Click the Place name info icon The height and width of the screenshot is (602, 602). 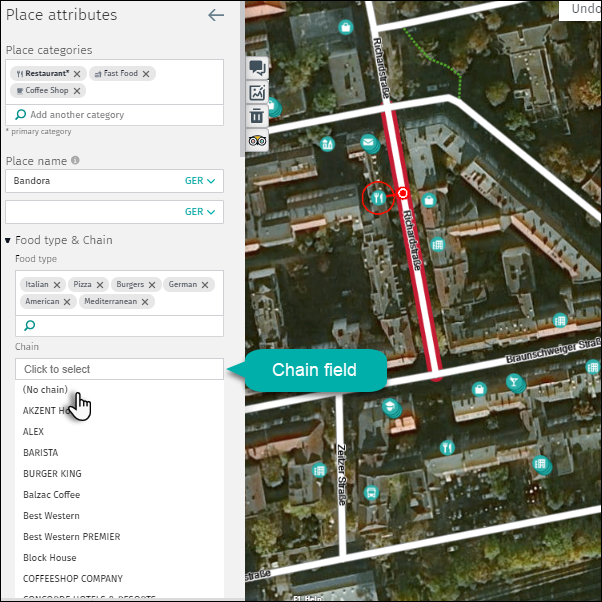[75, 160]
